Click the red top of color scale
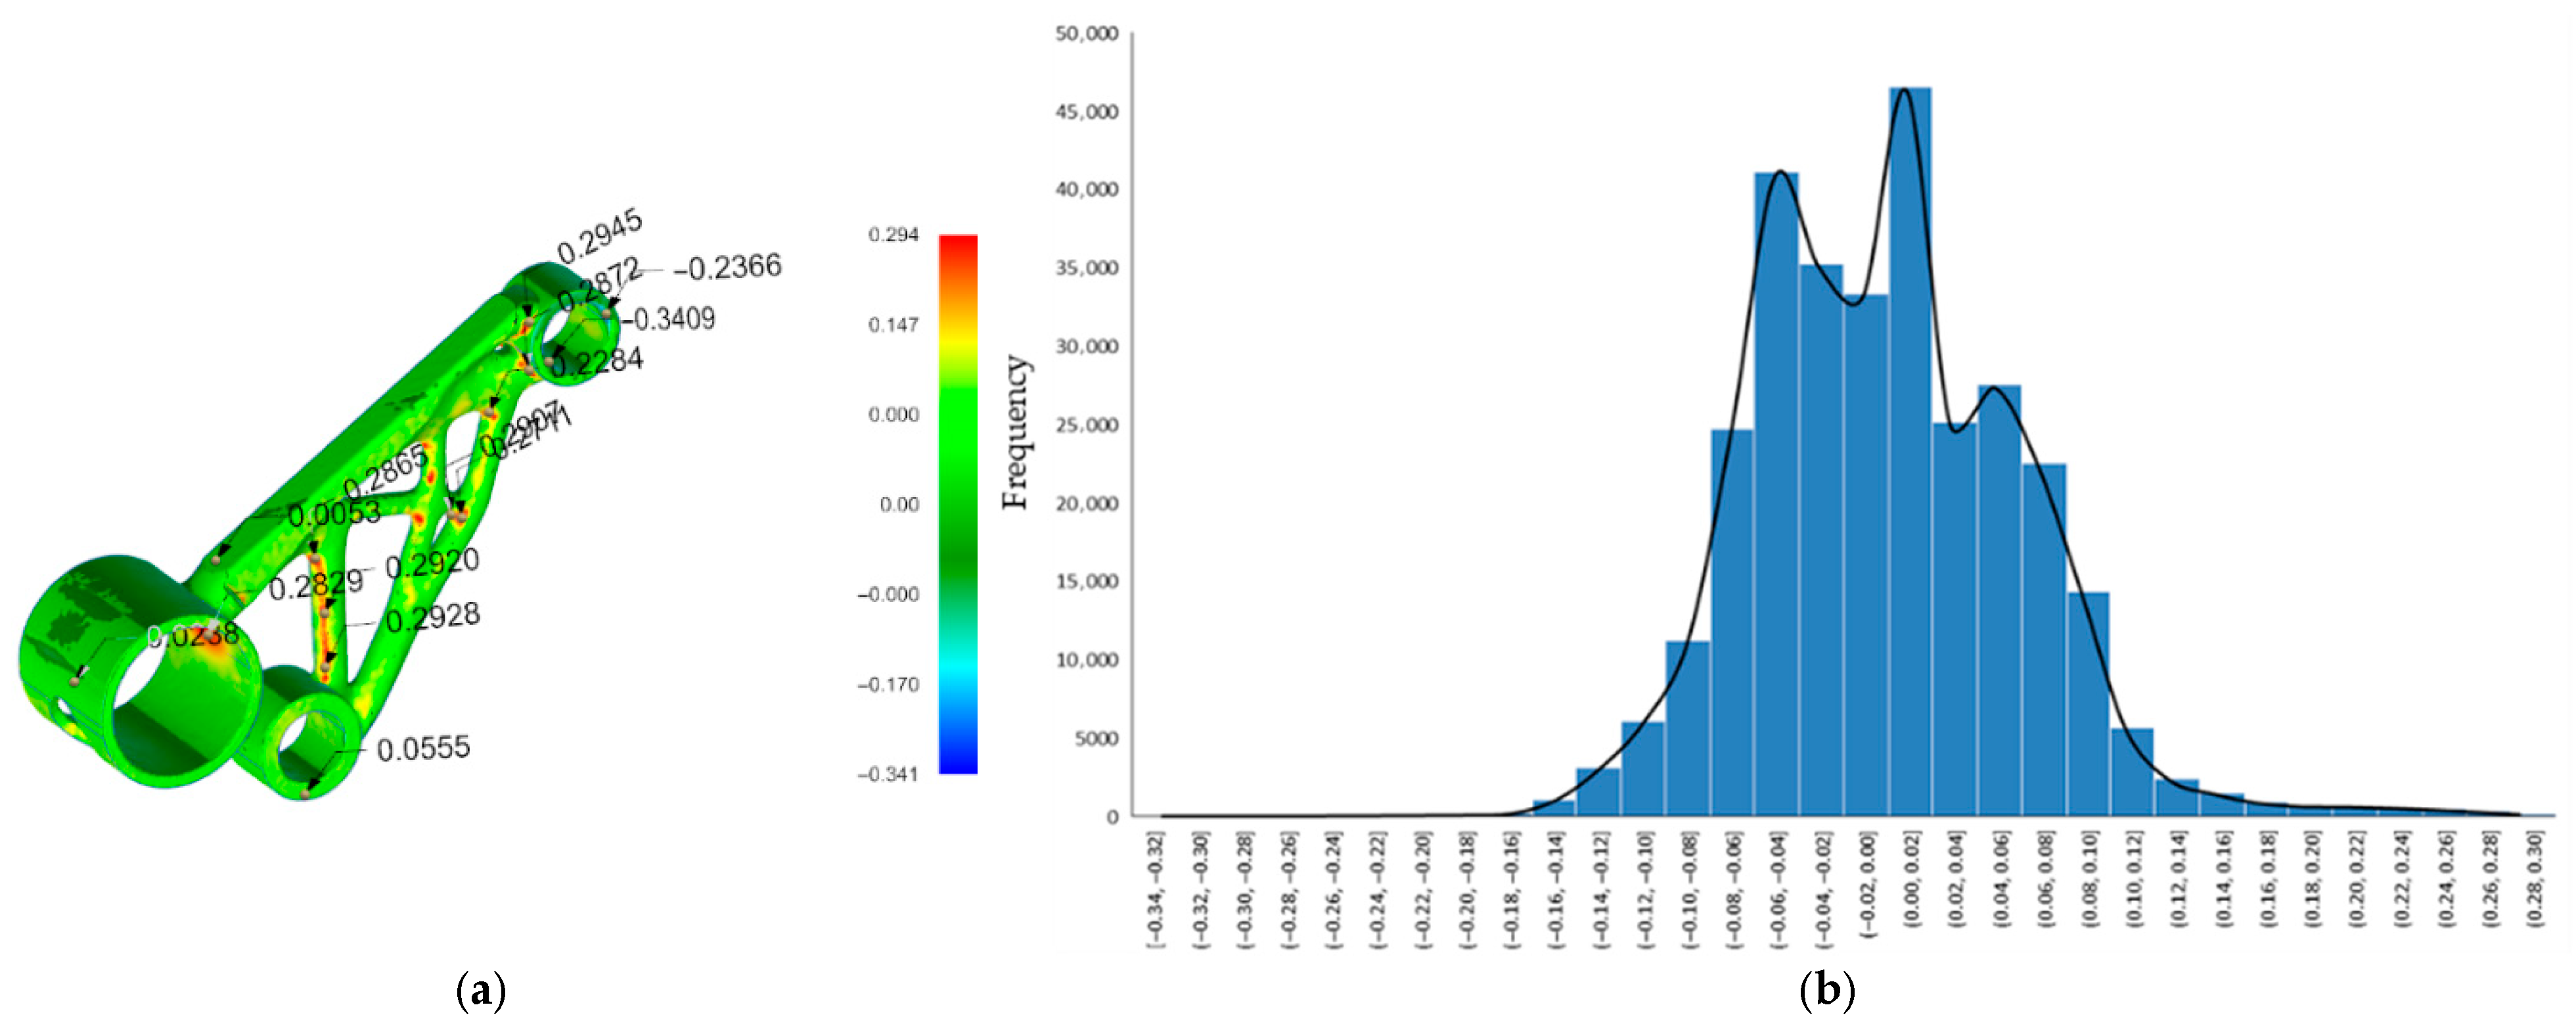The height and width of the screenshot is (1028, 2576). 957,243
